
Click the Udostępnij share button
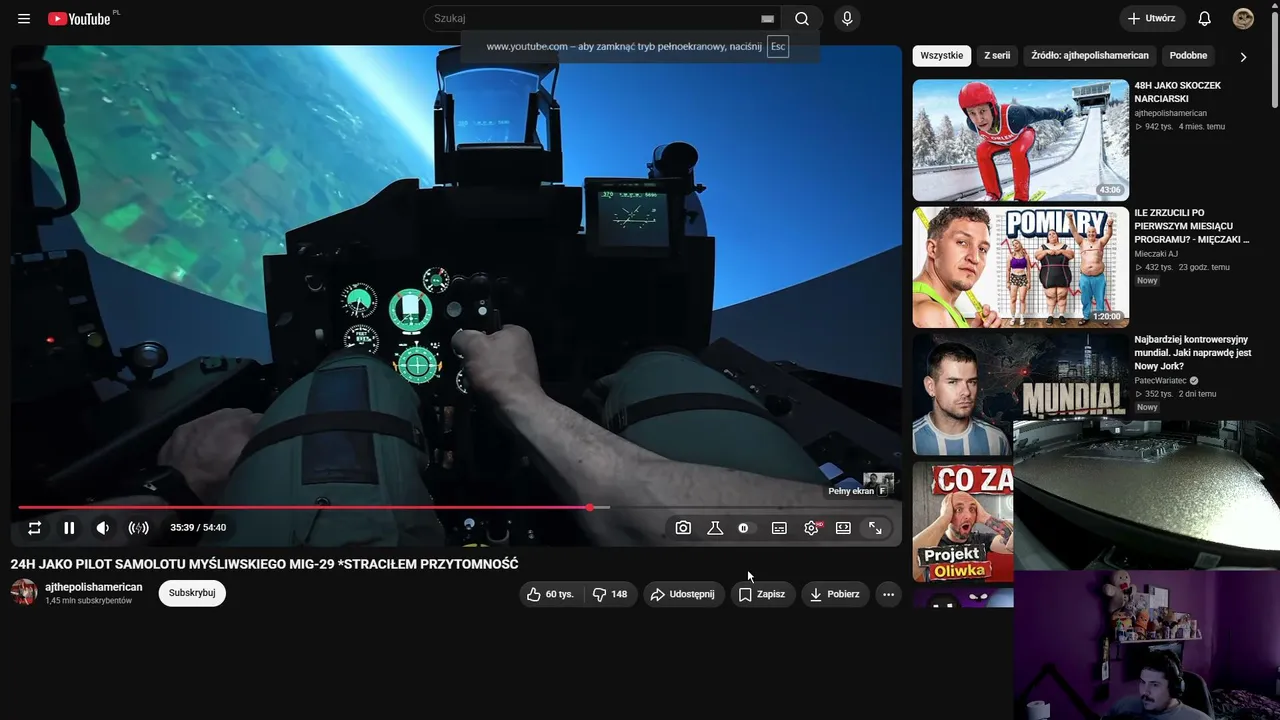(x=684, y=594)
